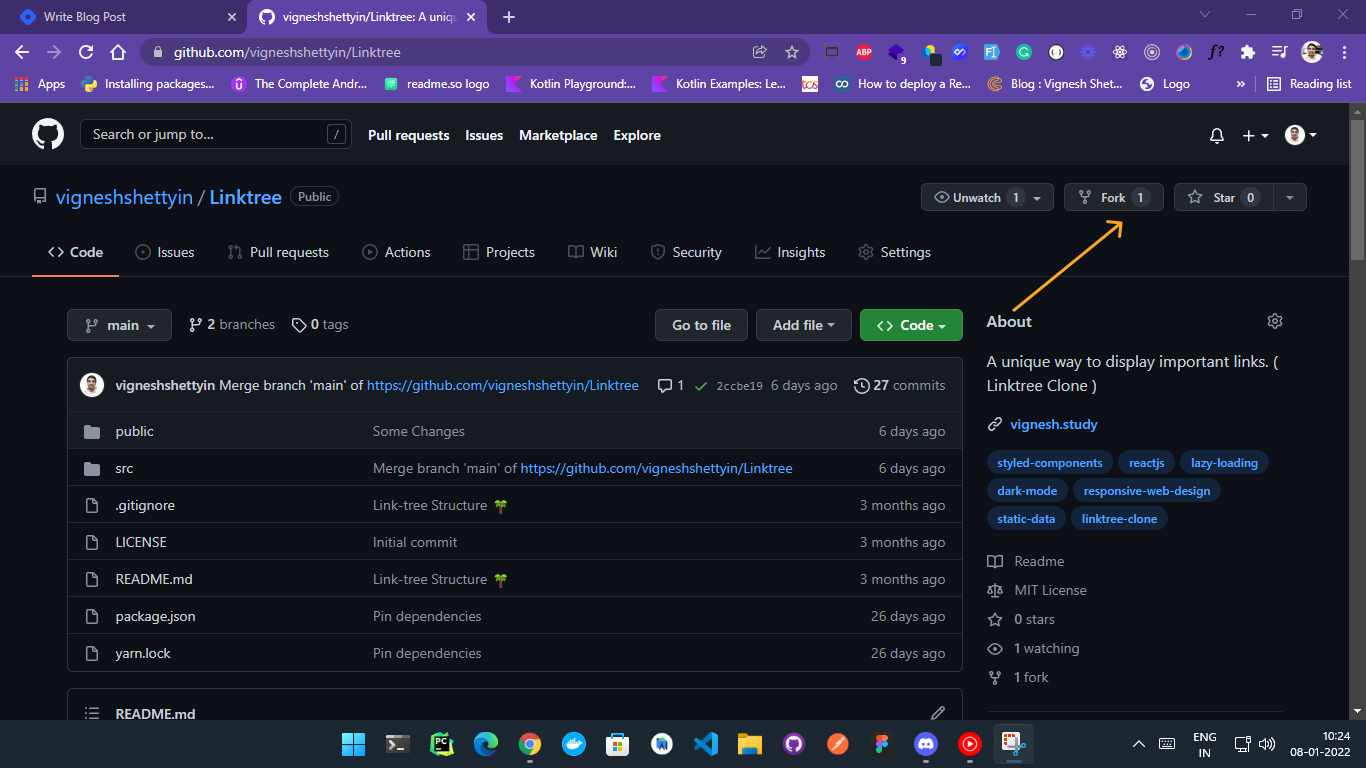1366x768 pixels.
Task: Open Figma from taskbar
Action: [881, 744]
